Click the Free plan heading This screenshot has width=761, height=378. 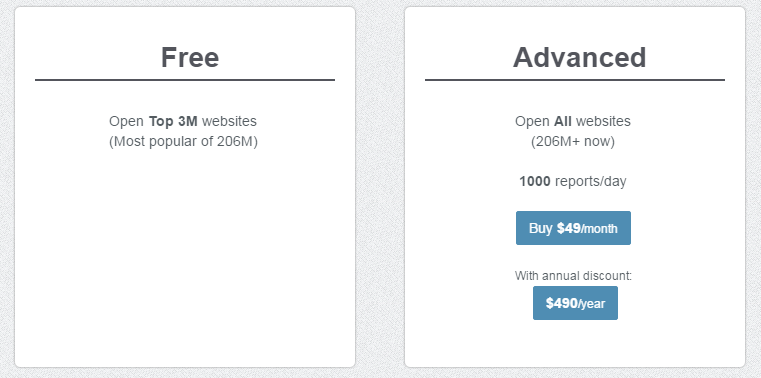click(190, 57)
